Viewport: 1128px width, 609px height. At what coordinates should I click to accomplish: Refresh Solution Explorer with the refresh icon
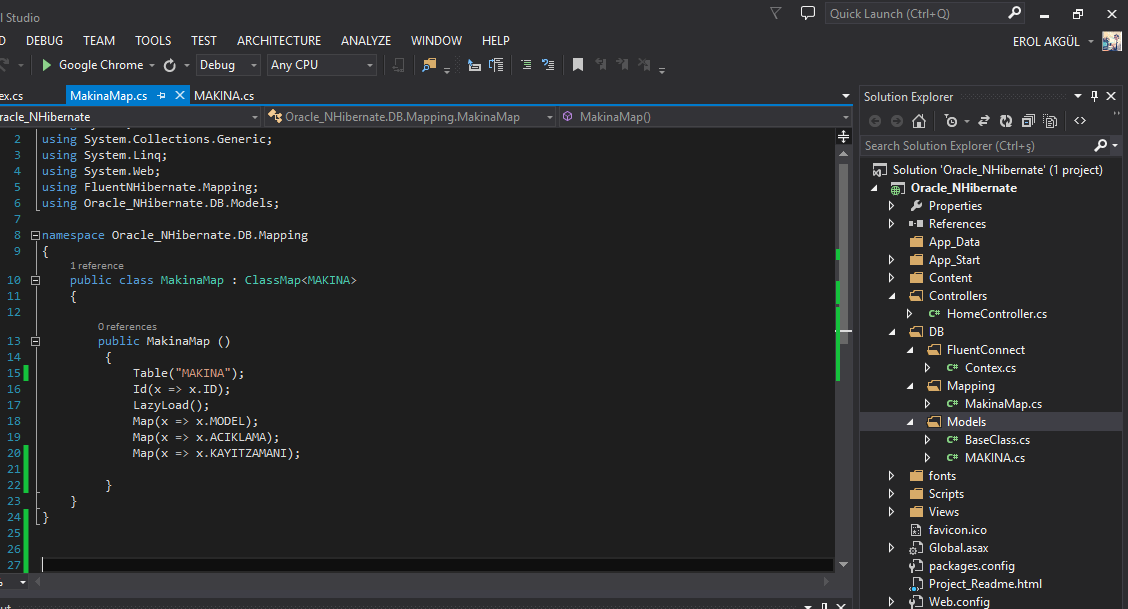[1005, 121]
